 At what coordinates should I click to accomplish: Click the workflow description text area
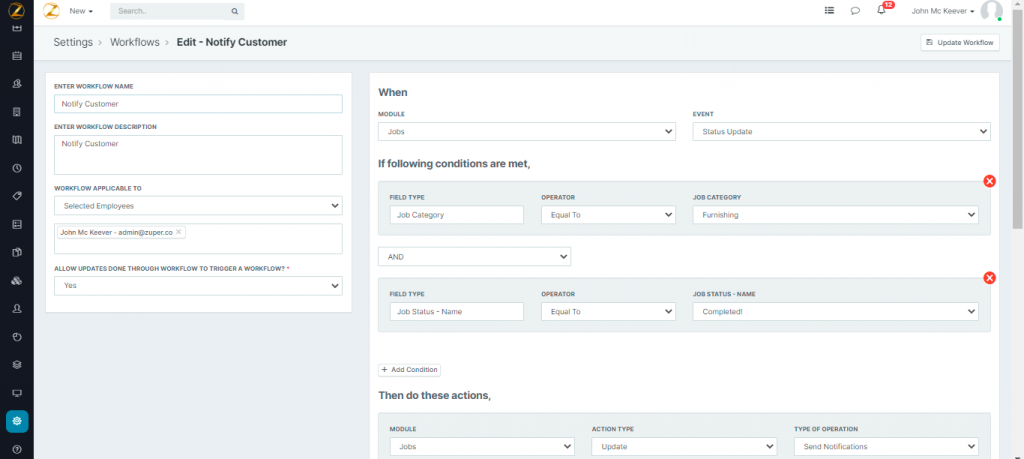tap(199, 155)
